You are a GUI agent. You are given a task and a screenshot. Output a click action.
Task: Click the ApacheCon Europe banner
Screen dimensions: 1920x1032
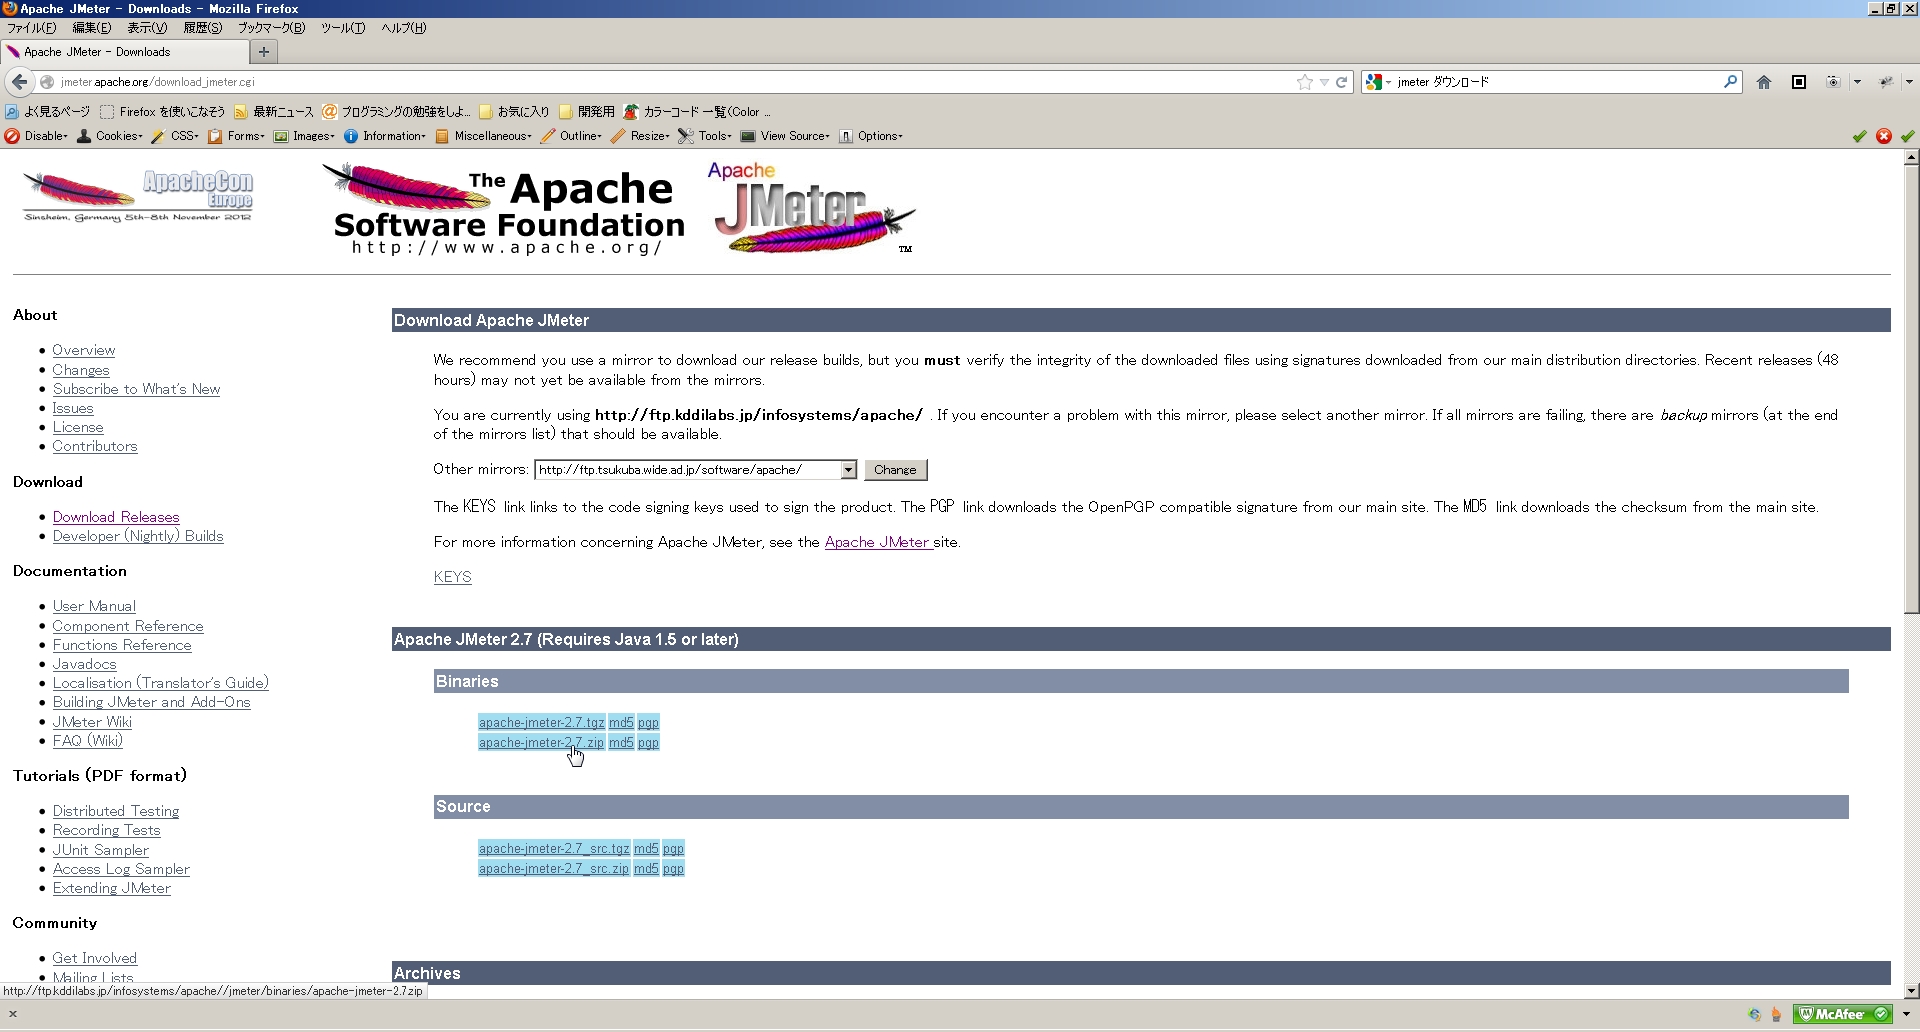[x=138, y=196]
